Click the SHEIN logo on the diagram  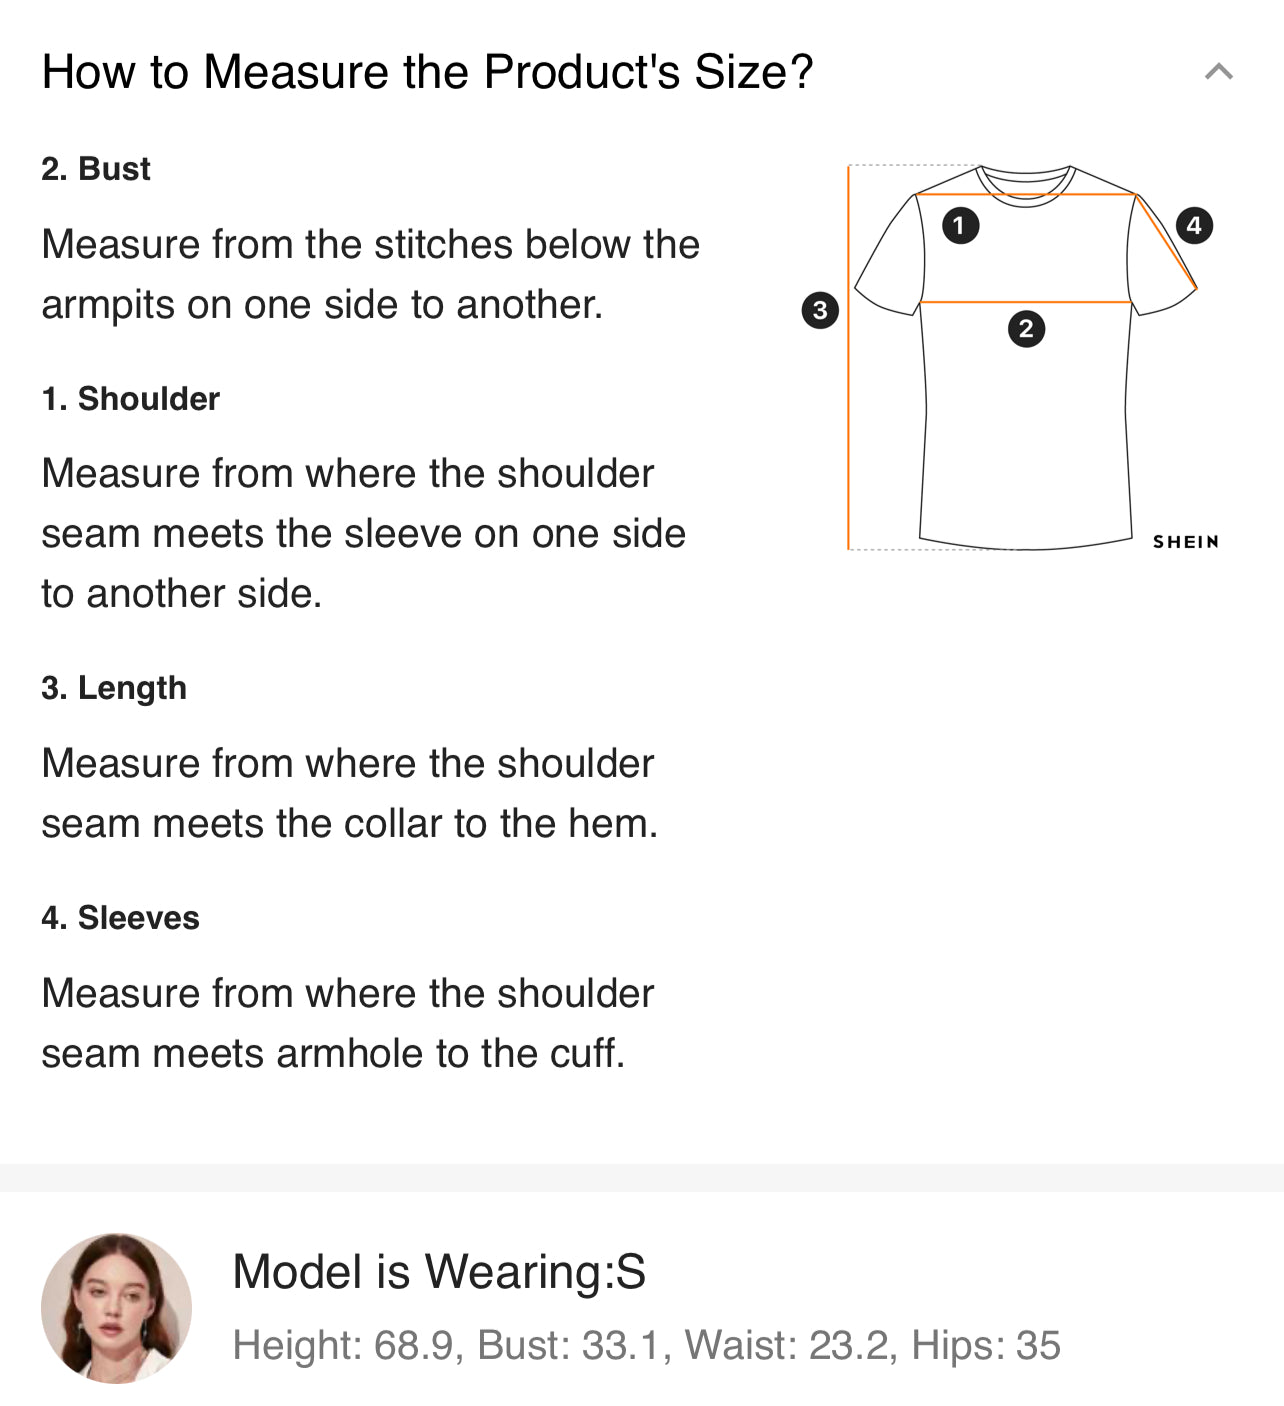[1185, 542]
